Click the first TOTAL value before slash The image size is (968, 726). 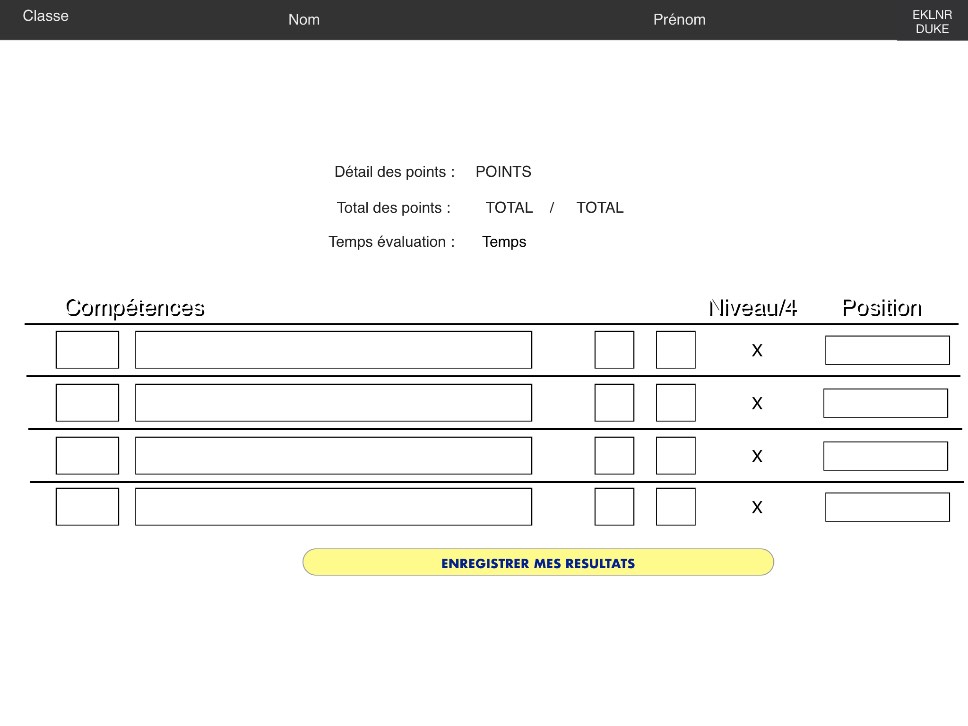pyautogui.click(x=509, y=207)
